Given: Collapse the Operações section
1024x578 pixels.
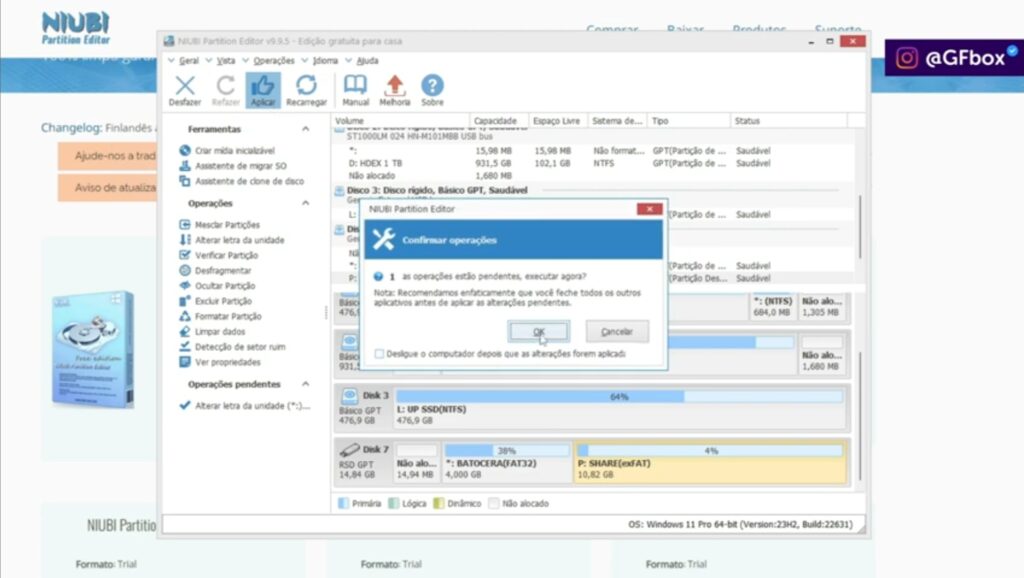Looking at the screenshot, I should point(306,203).
